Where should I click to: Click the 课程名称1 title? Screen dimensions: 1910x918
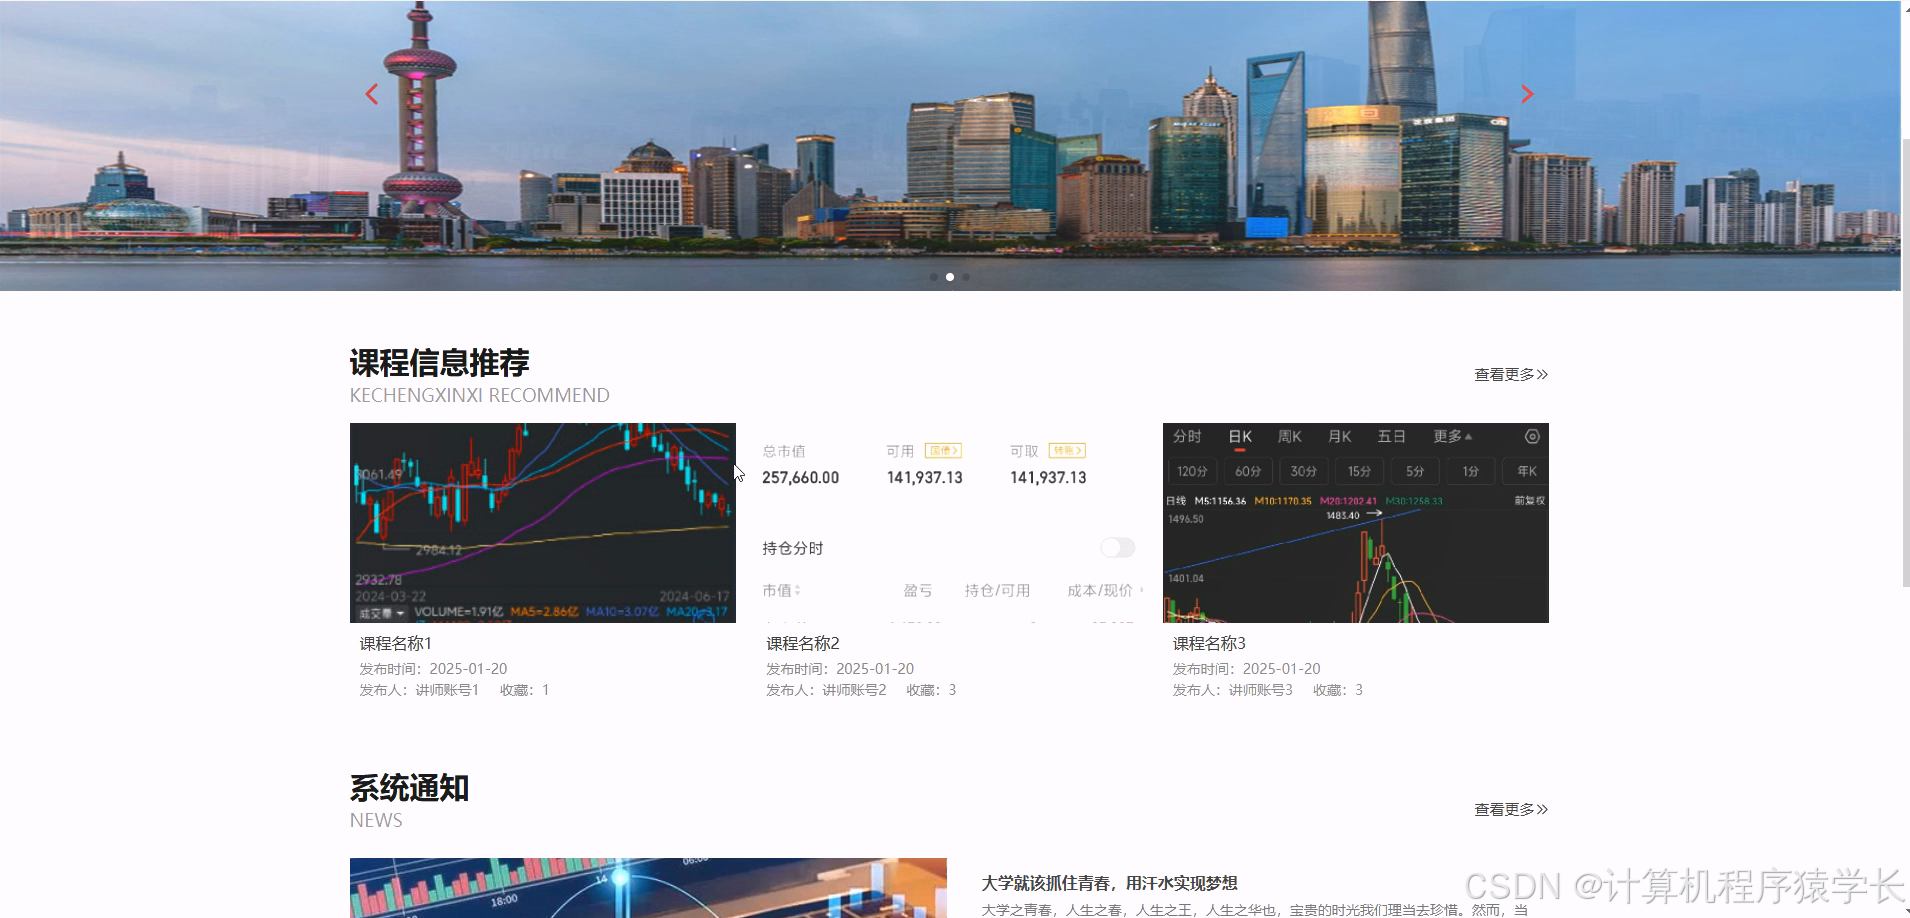coord(396,643)
